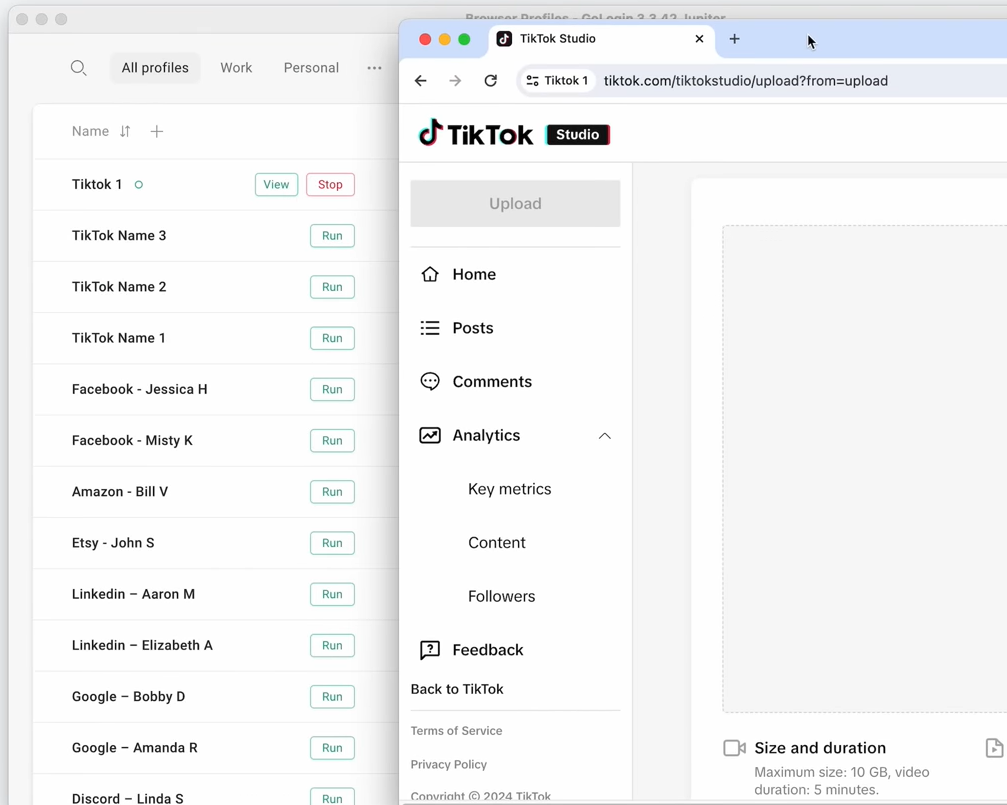Click the TikTok Studio logo
This screenshot has height=805, width=1007.
pyautogui.click(x=514, y=134)
